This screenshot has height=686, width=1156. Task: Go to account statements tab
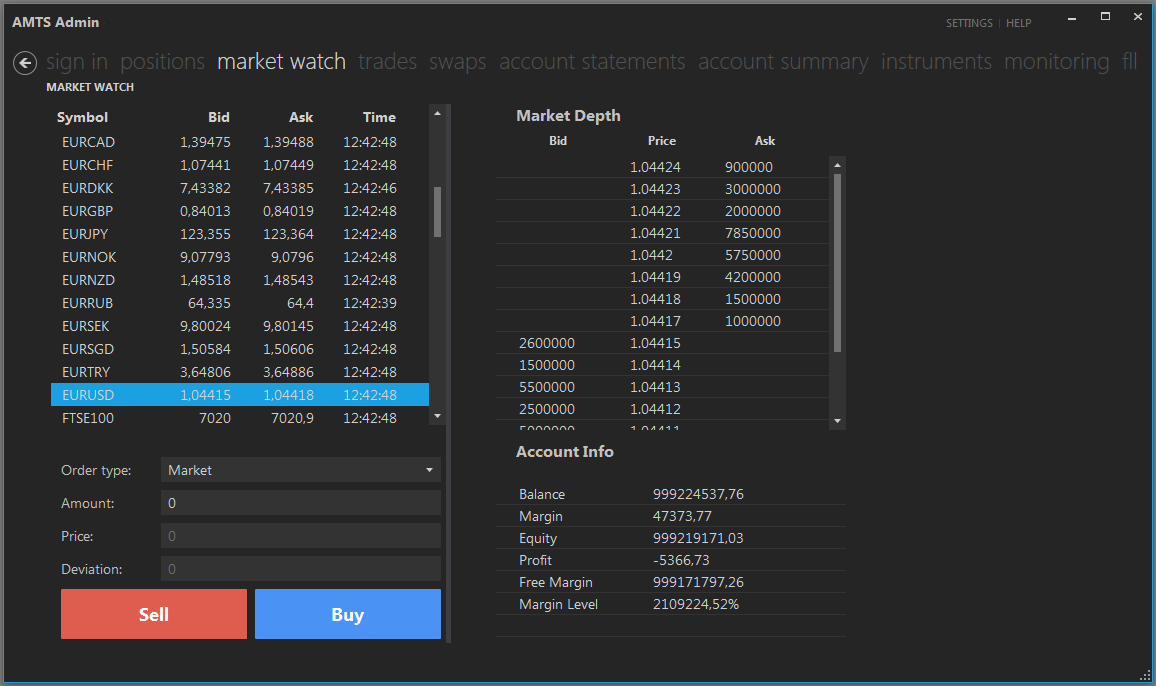[x=592, y=62]
